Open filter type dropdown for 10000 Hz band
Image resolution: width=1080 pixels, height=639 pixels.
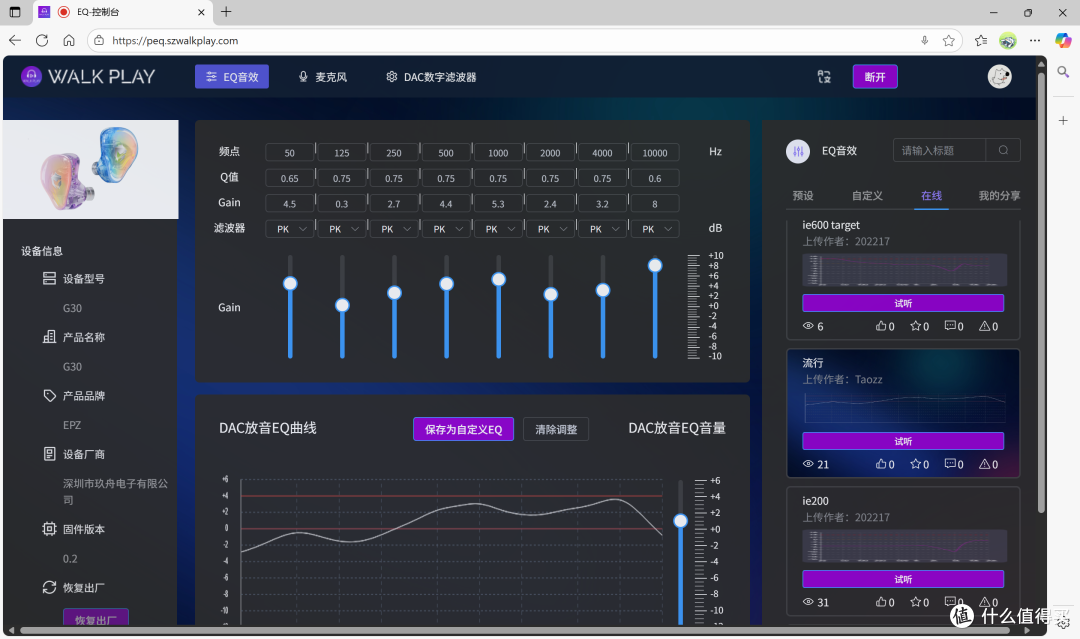655,229
